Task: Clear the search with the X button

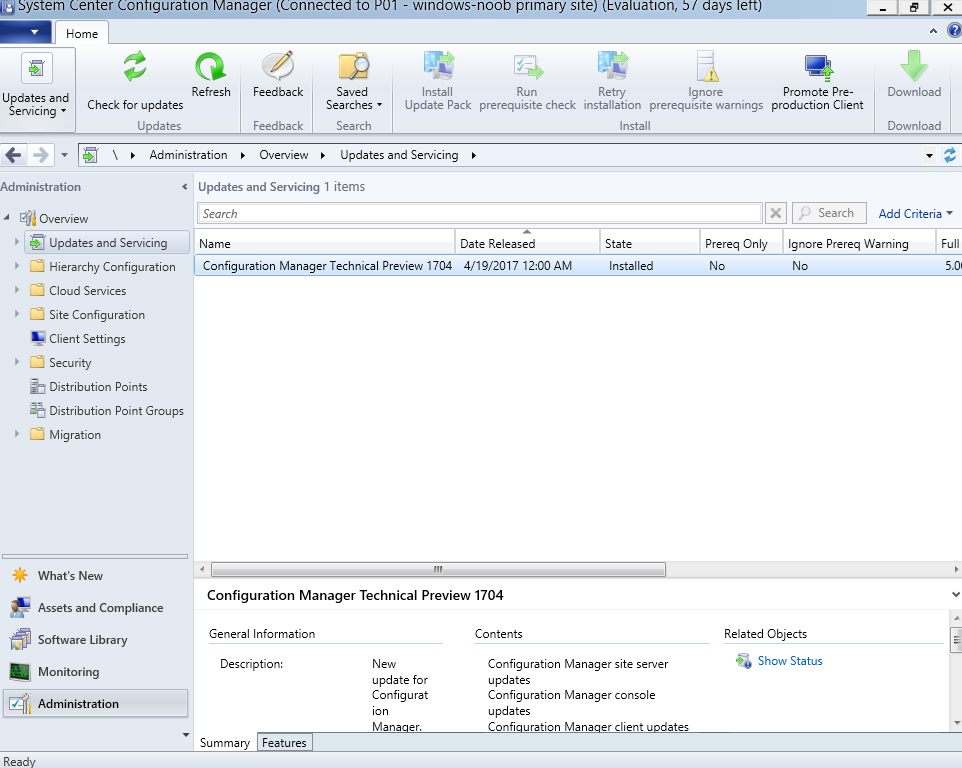Action: tap(775, 213)
